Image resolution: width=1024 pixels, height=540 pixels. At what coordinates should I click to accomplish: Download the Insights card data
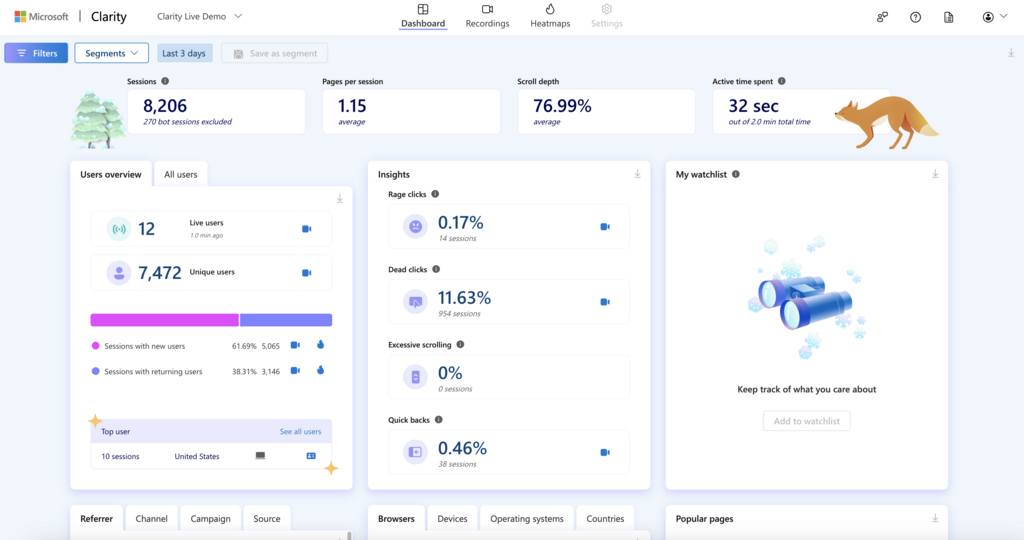pyautogui.click(x=637, y=174)
